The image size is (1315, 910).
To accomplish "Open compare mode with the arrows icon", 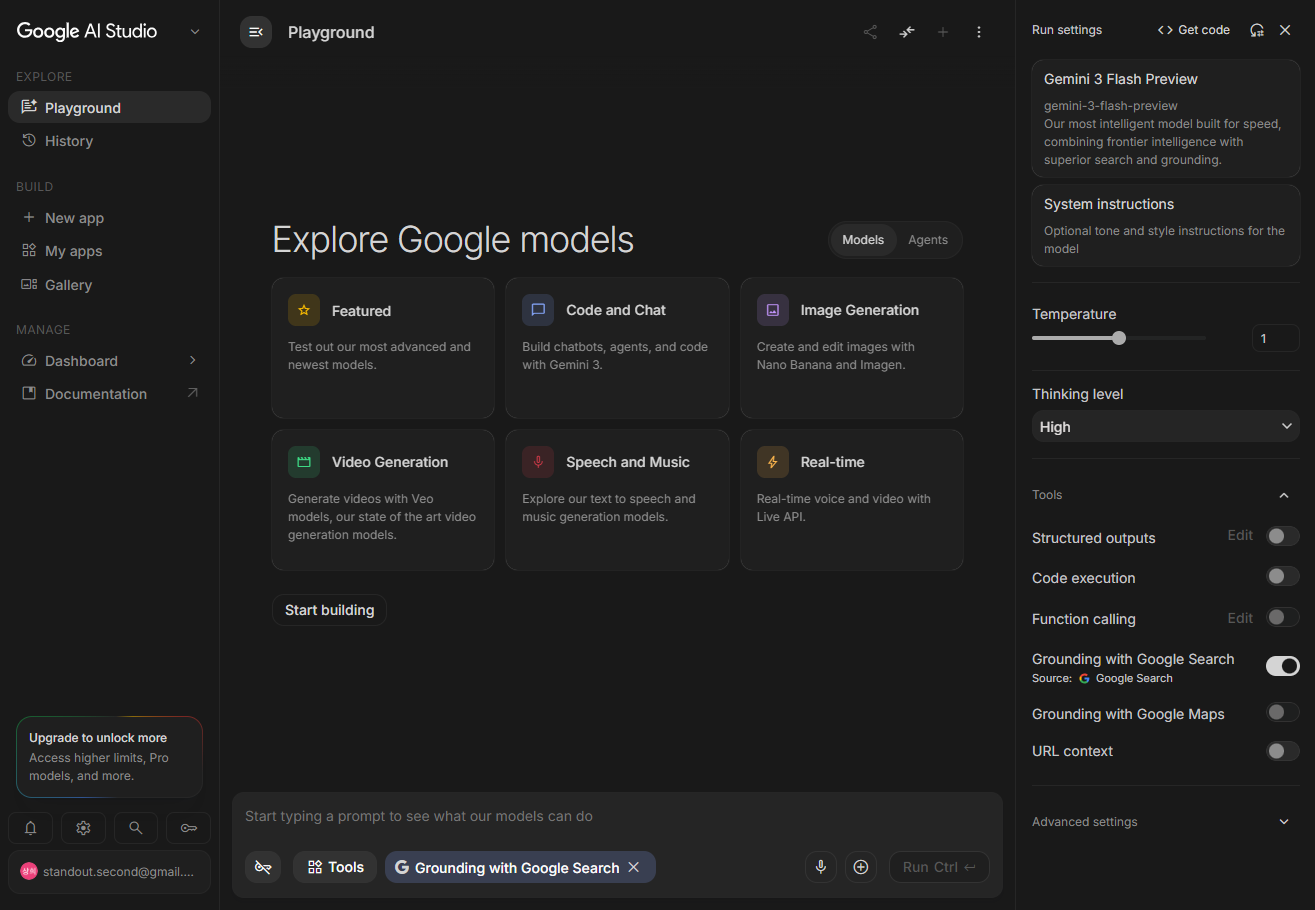I will point(907,32).
